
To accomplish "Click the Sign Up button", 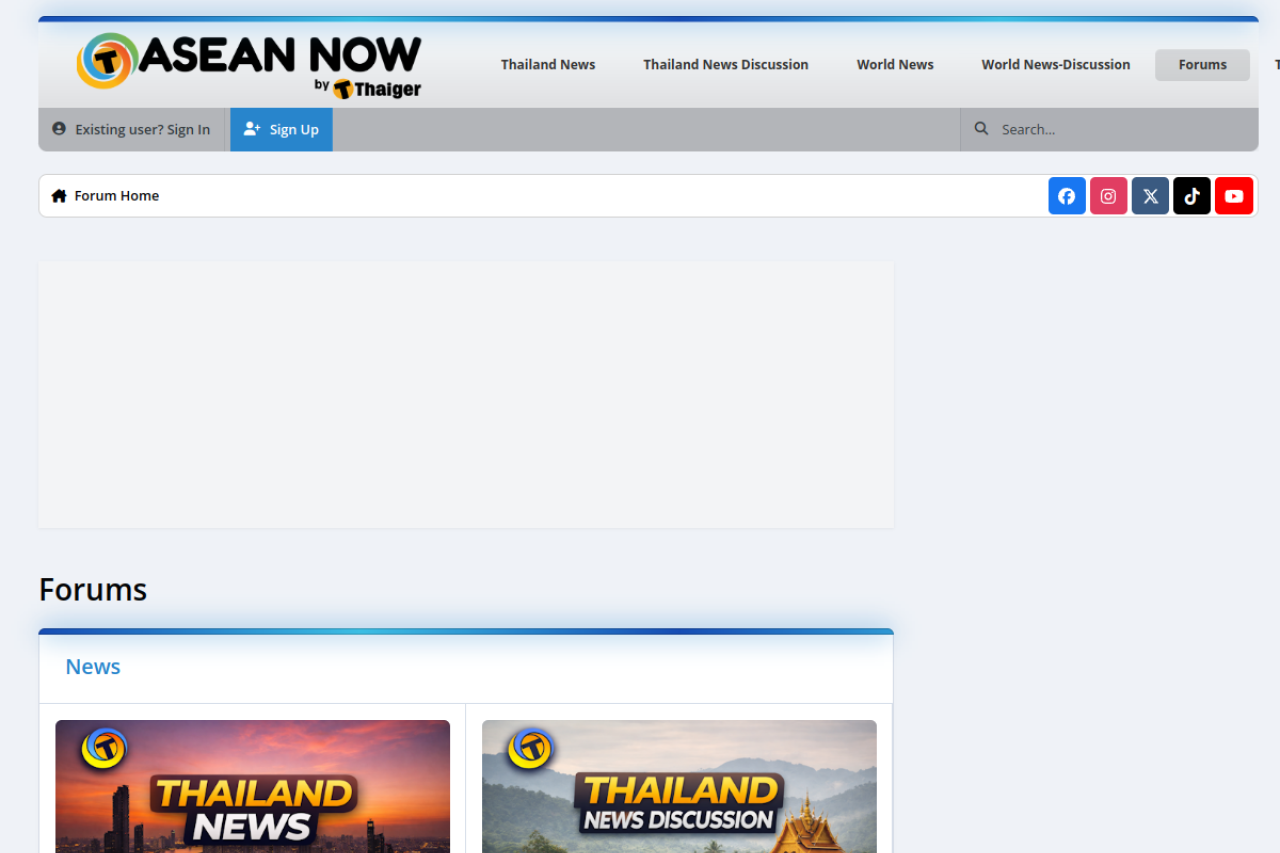I will click(281, 130).
